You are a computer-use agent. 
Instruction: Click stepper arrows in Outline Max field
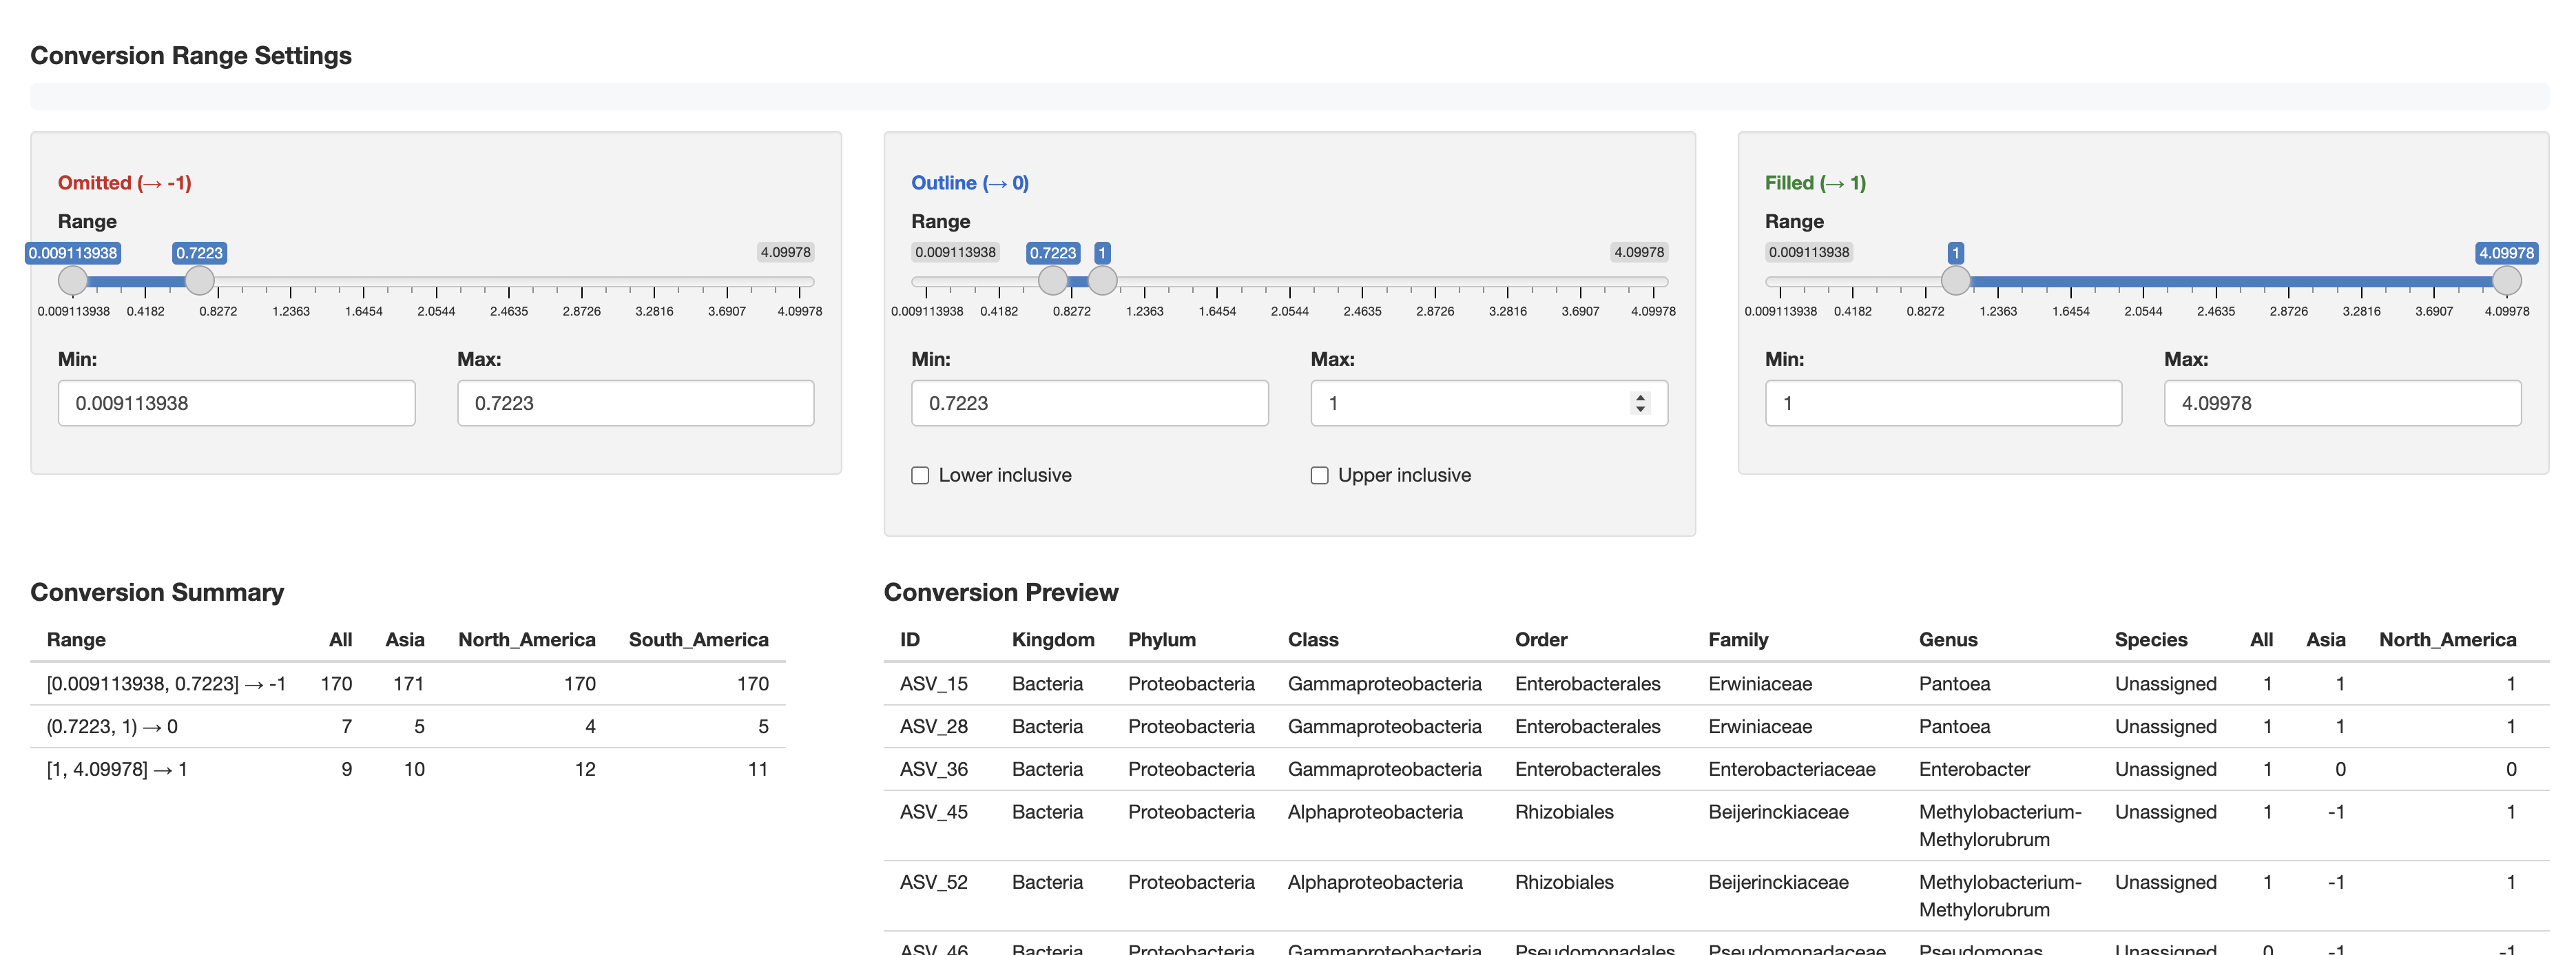(1640, 403)
